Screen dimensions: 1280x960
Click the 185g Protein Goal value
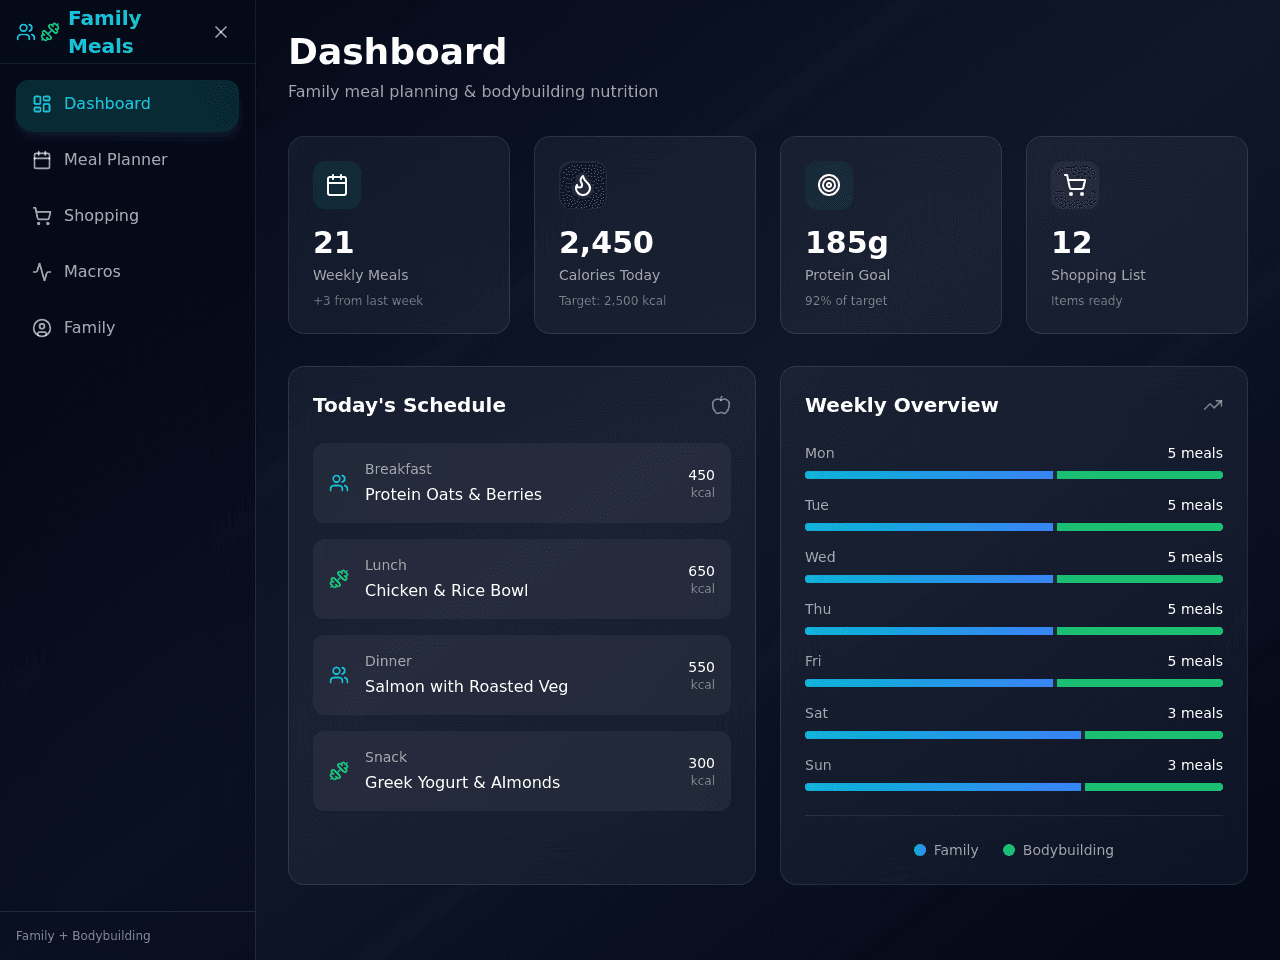coord(847,242)
